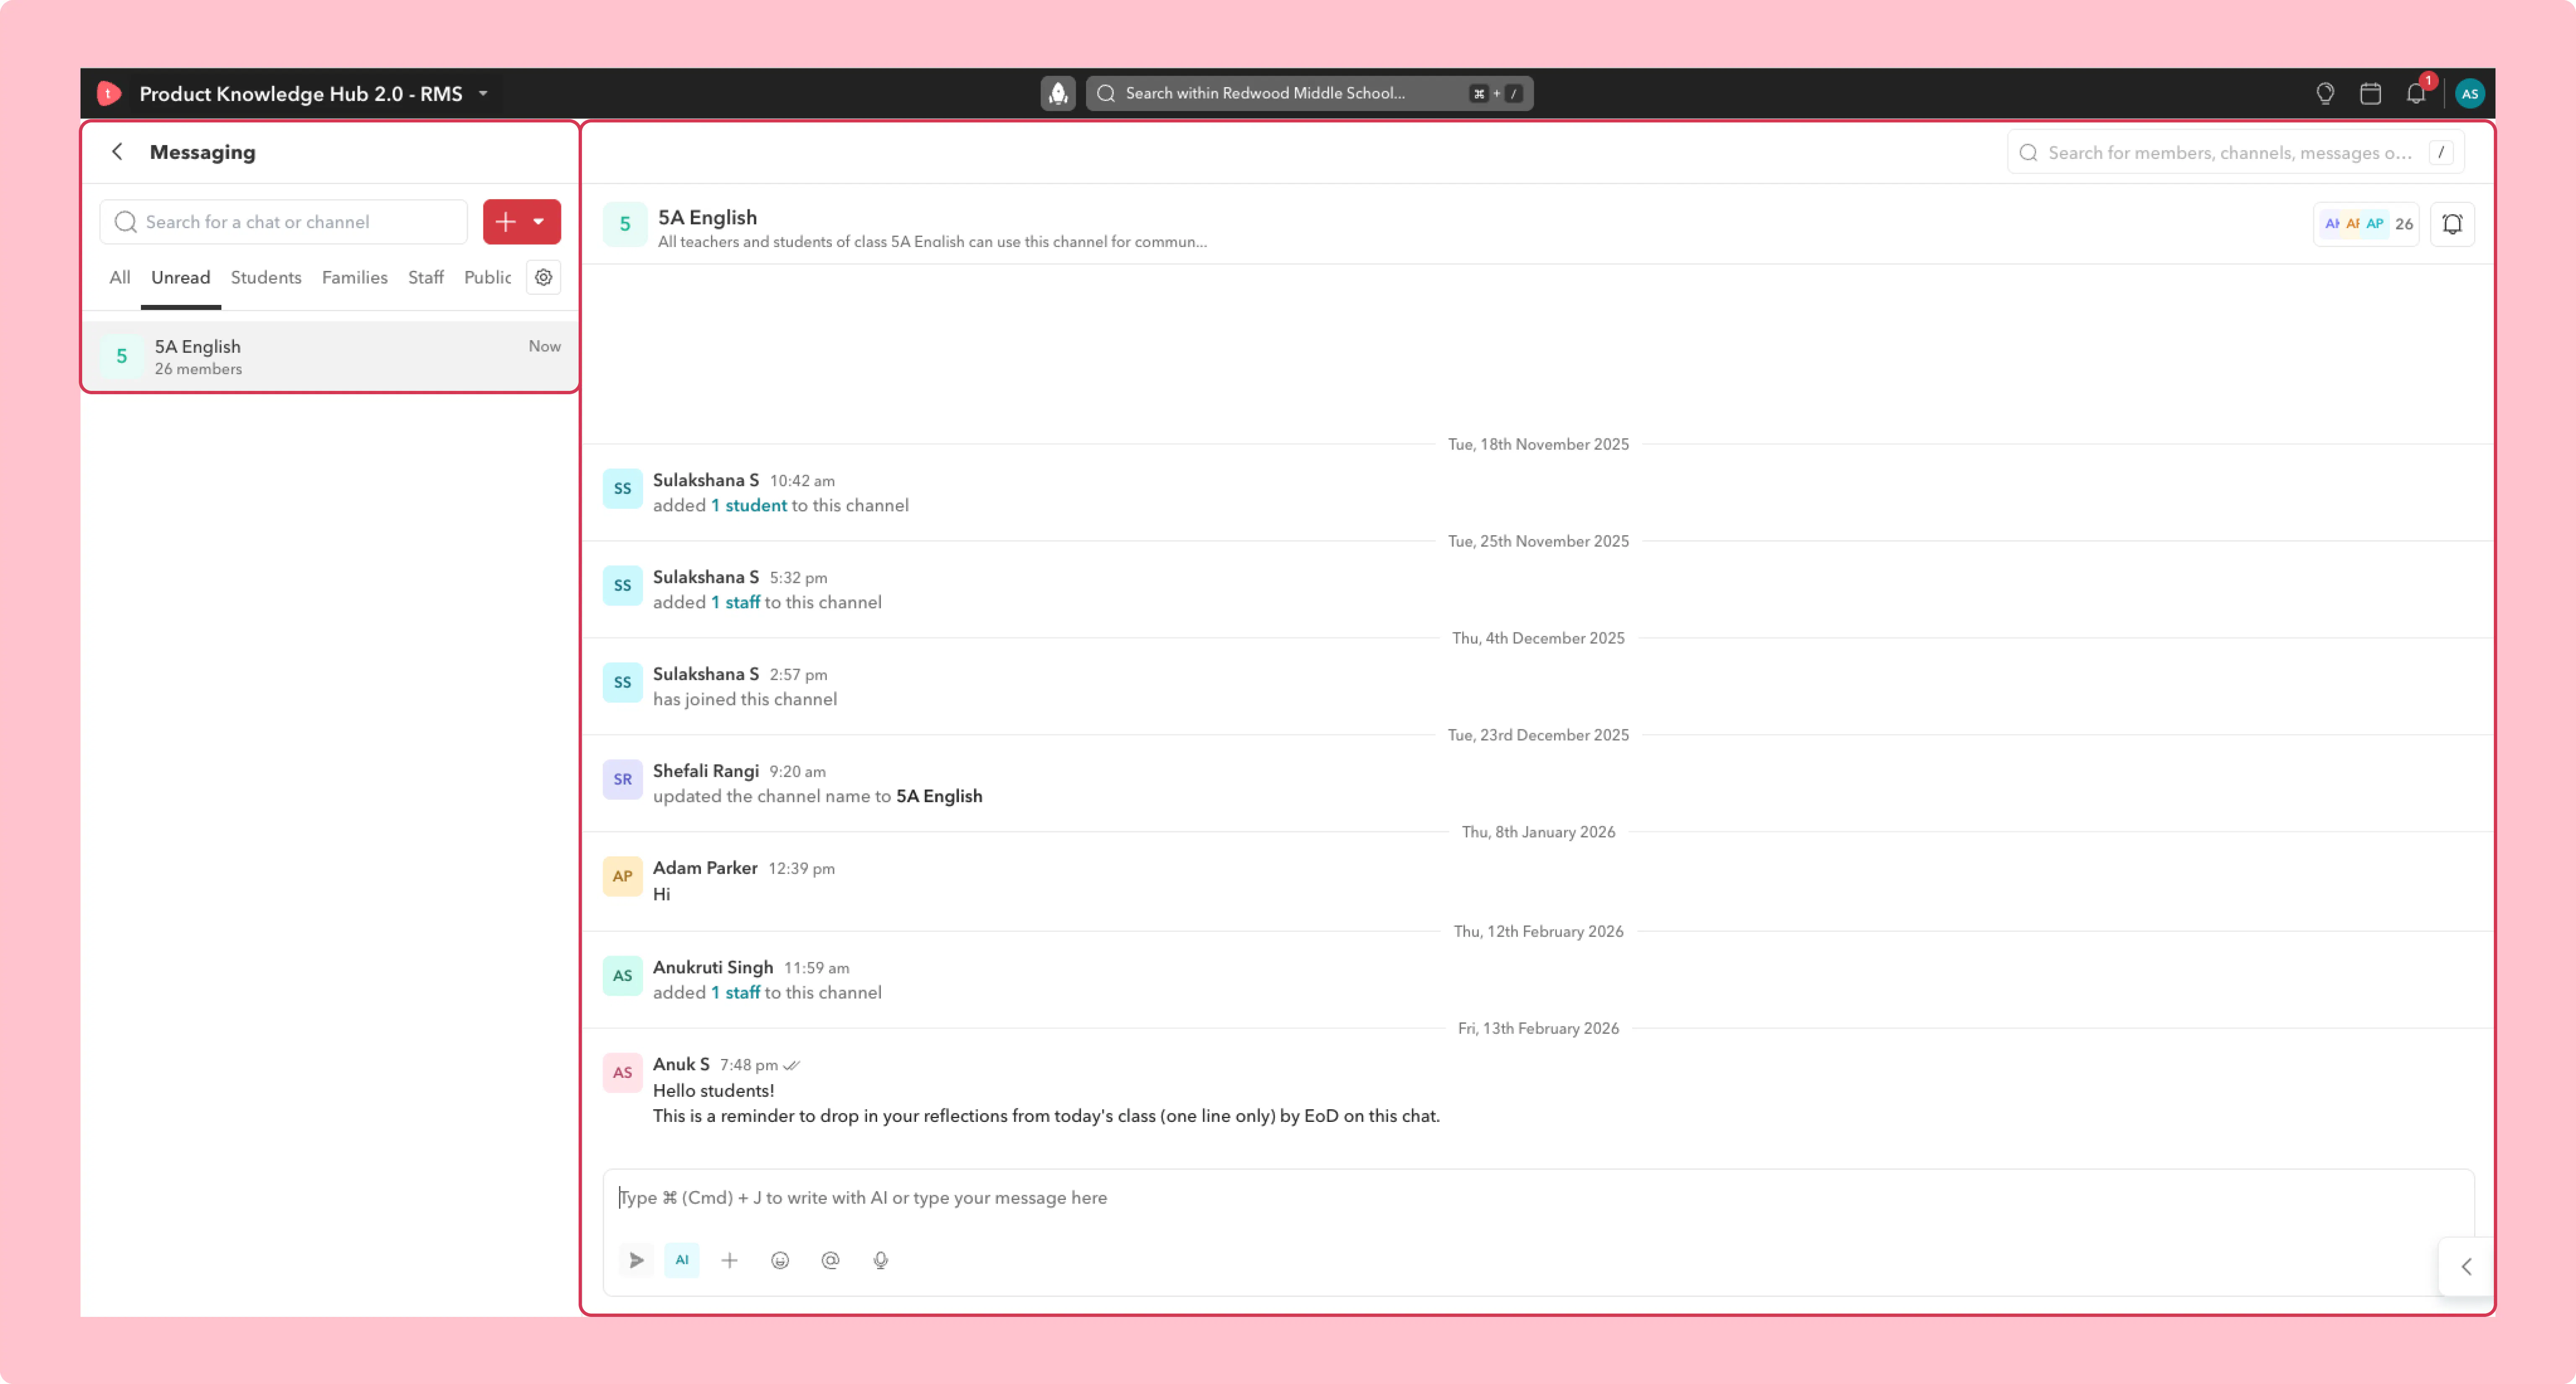Click the search magnifier icon in the top search bar
Image resolution: width=2576 pixels, height=1384 pixels.
pyautogui.click(x=1105, y=93)
